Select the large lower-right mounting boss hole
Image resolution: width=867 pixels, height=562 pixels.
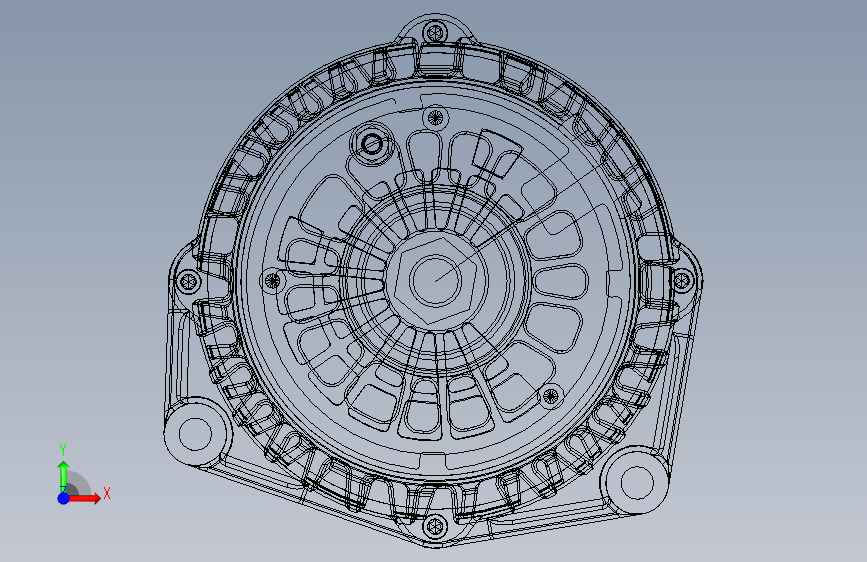pyautogui.click(x=637, y=482)
